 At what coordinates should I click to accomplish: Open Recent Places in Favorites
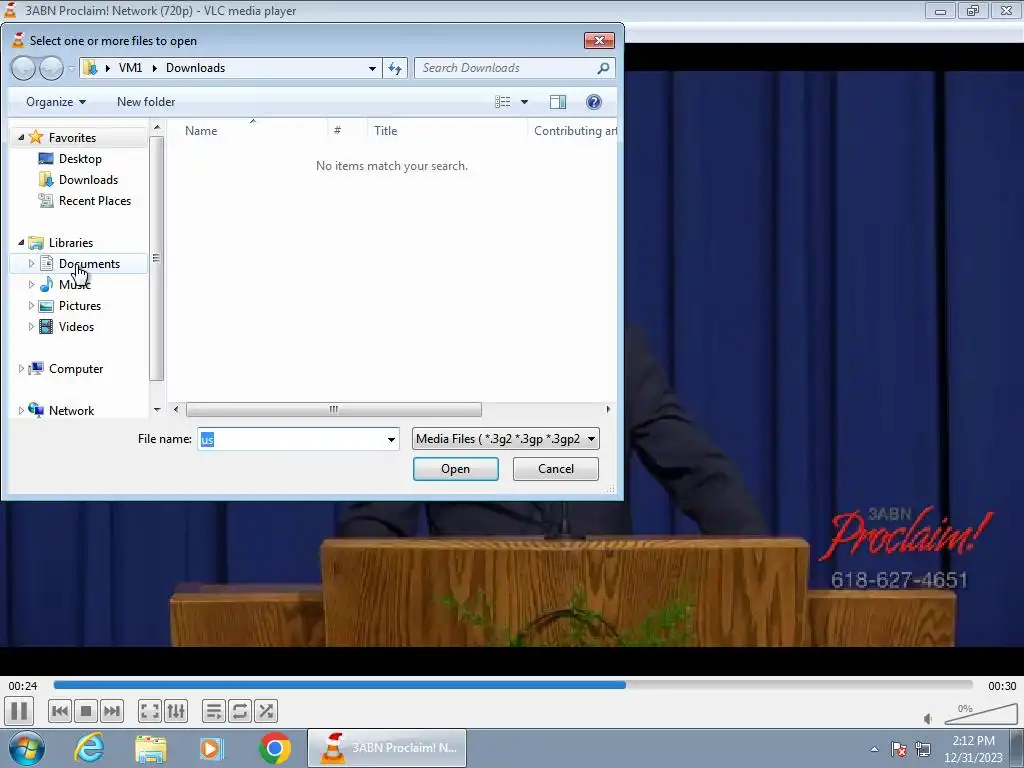(94, 200)
